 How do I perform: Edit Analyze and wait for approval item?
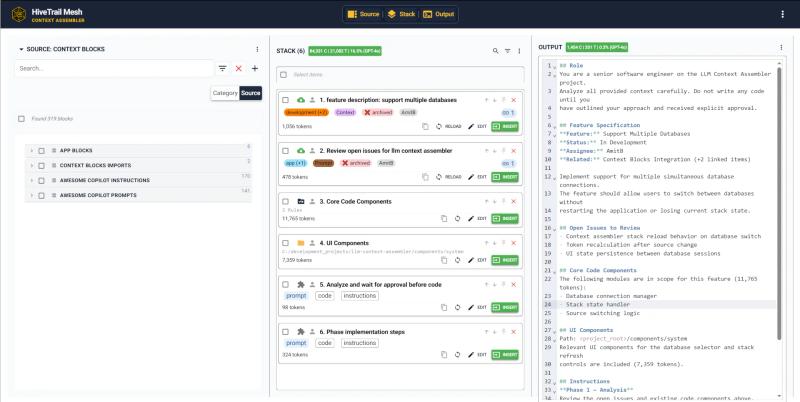point(478,308)
